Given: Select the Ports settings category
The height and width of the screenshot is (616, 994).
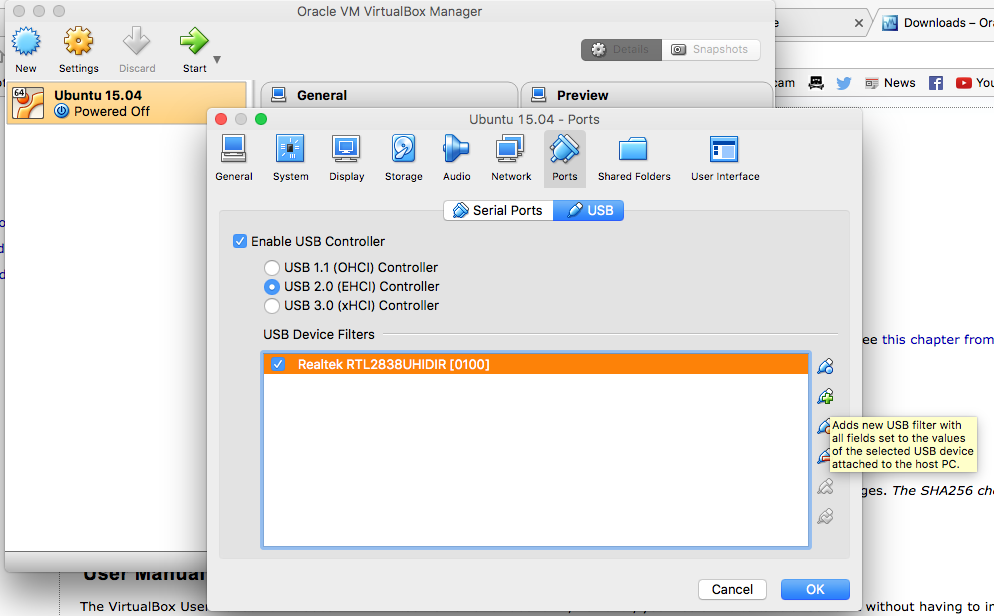Looking at the screenshot, I should tap(564, 158).
